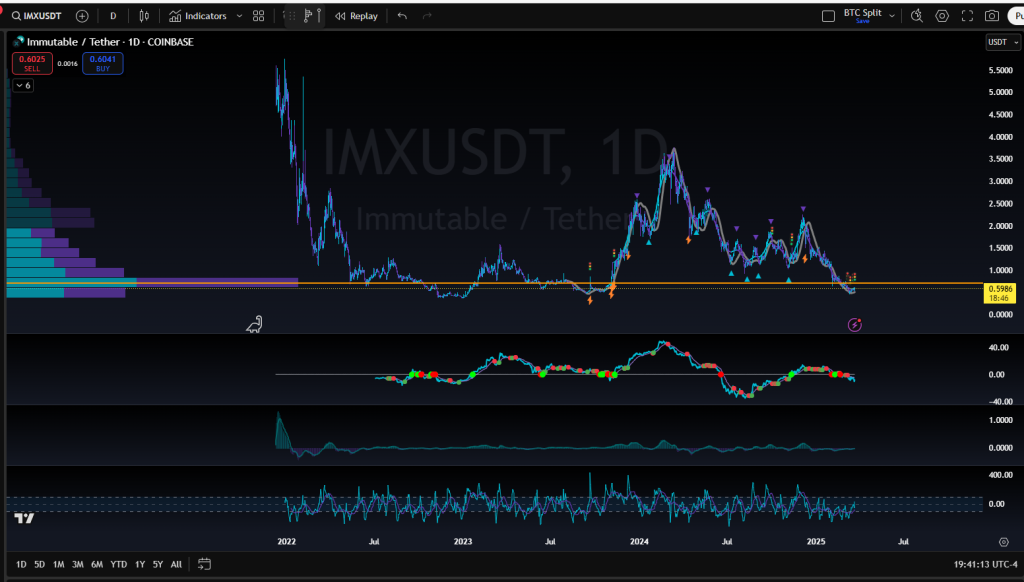Select the 1Y date range
Viewport: 1024px width, 582px height.
[x=140, y=564]
